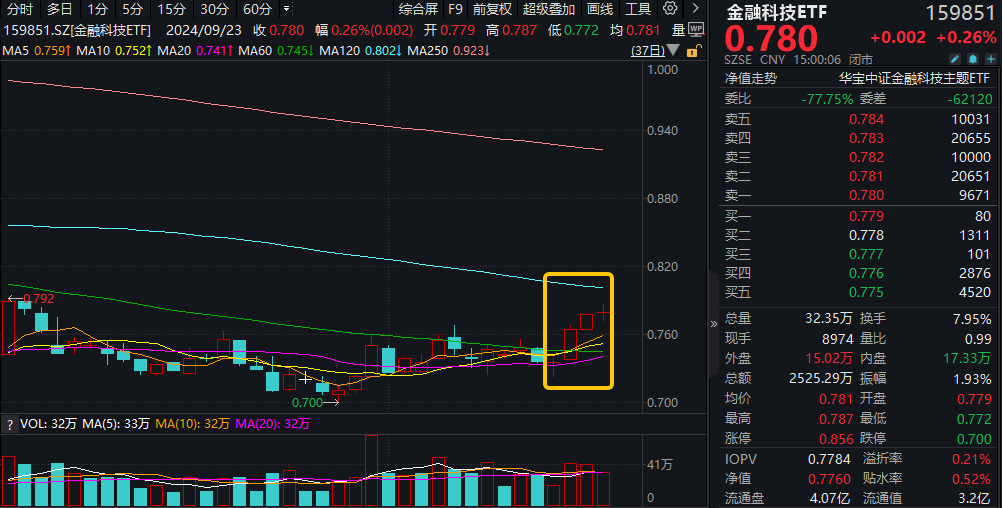This screenshot has height=508, width=1003.
Task: Click the IOPV 0.7784 value
Action: [x=829, y=459]
